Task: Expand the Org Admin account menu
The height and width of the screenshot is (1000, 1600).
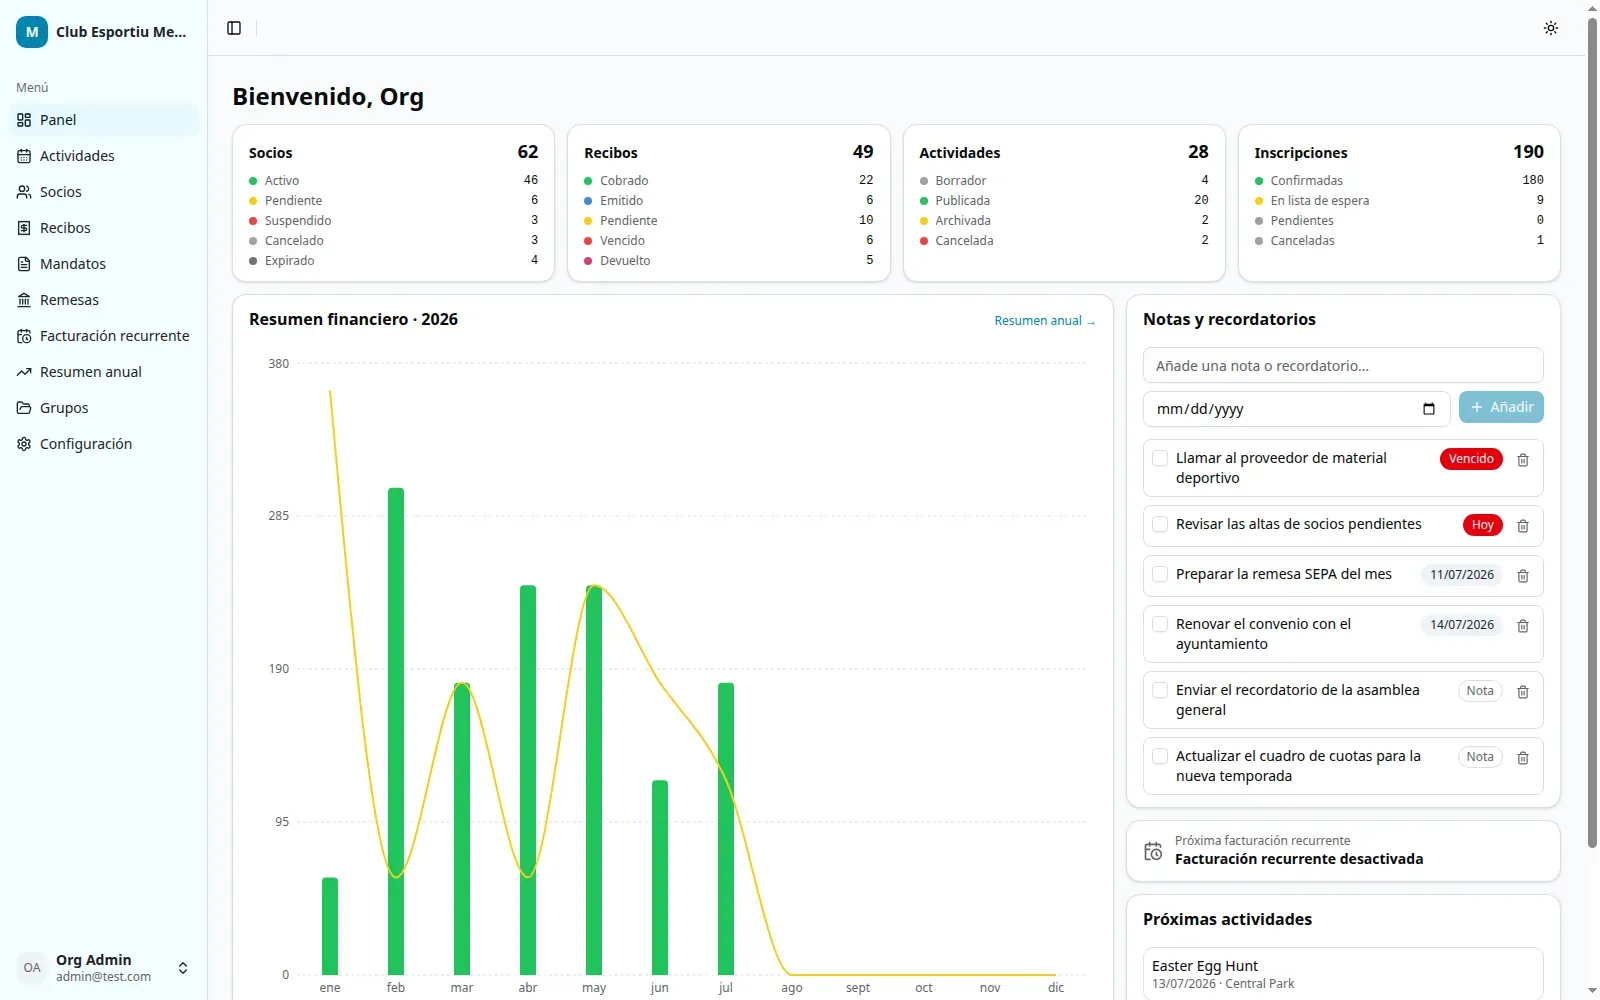Action: 104,968
